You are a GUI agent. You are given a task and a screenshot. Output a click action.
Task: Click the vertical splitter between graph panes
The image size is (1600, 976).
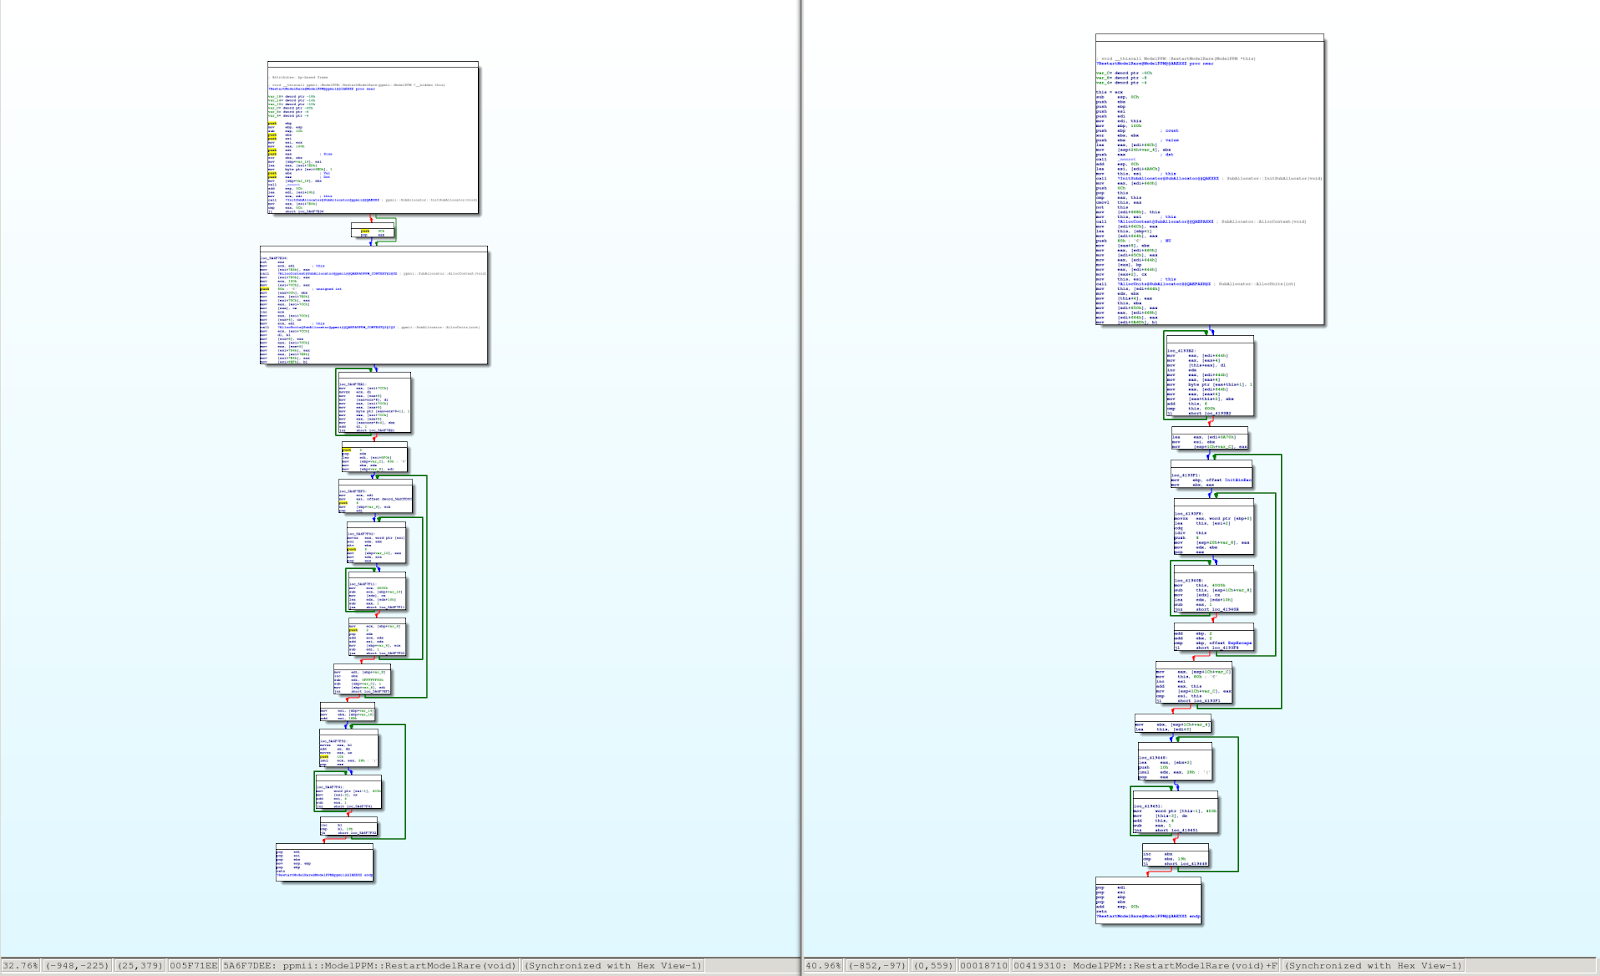pyautogui.click(x=801, y=480)
